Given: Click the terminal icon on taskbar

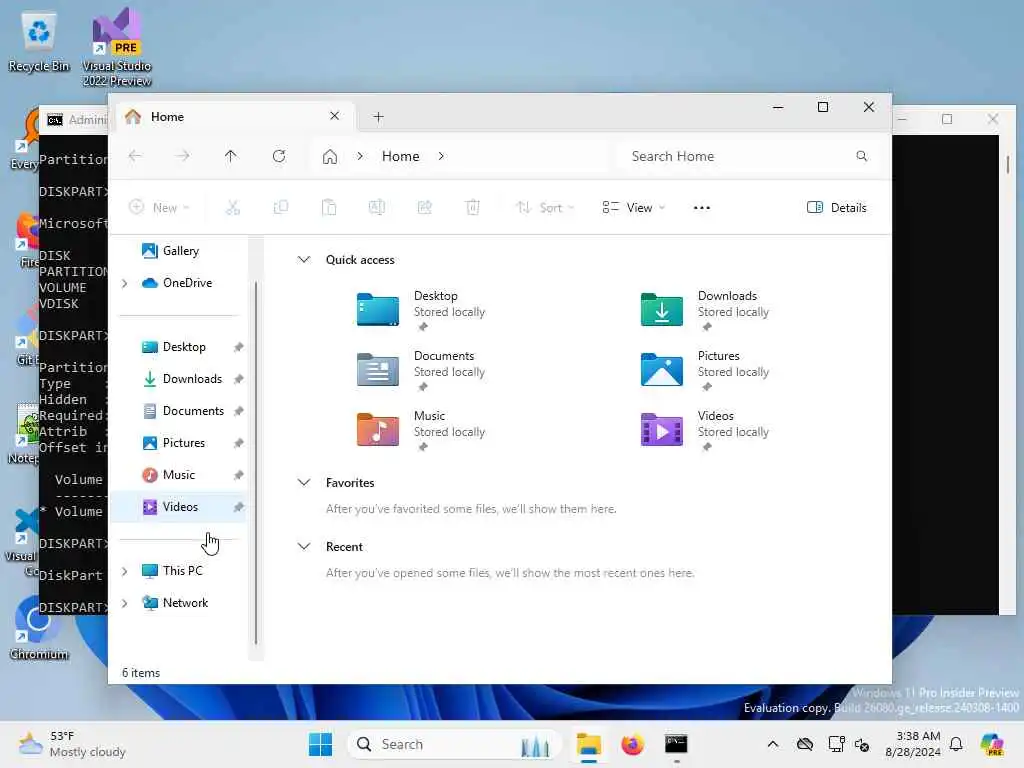Looking at the screenshot, I should [676, 744].
